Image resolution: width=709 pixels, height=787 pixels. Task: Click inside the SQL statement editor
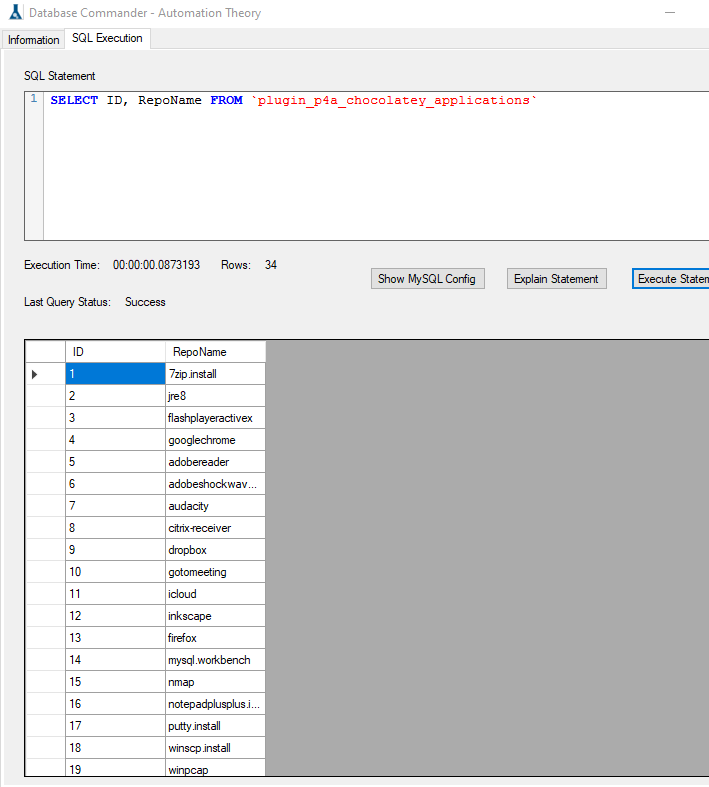point(375,165)
